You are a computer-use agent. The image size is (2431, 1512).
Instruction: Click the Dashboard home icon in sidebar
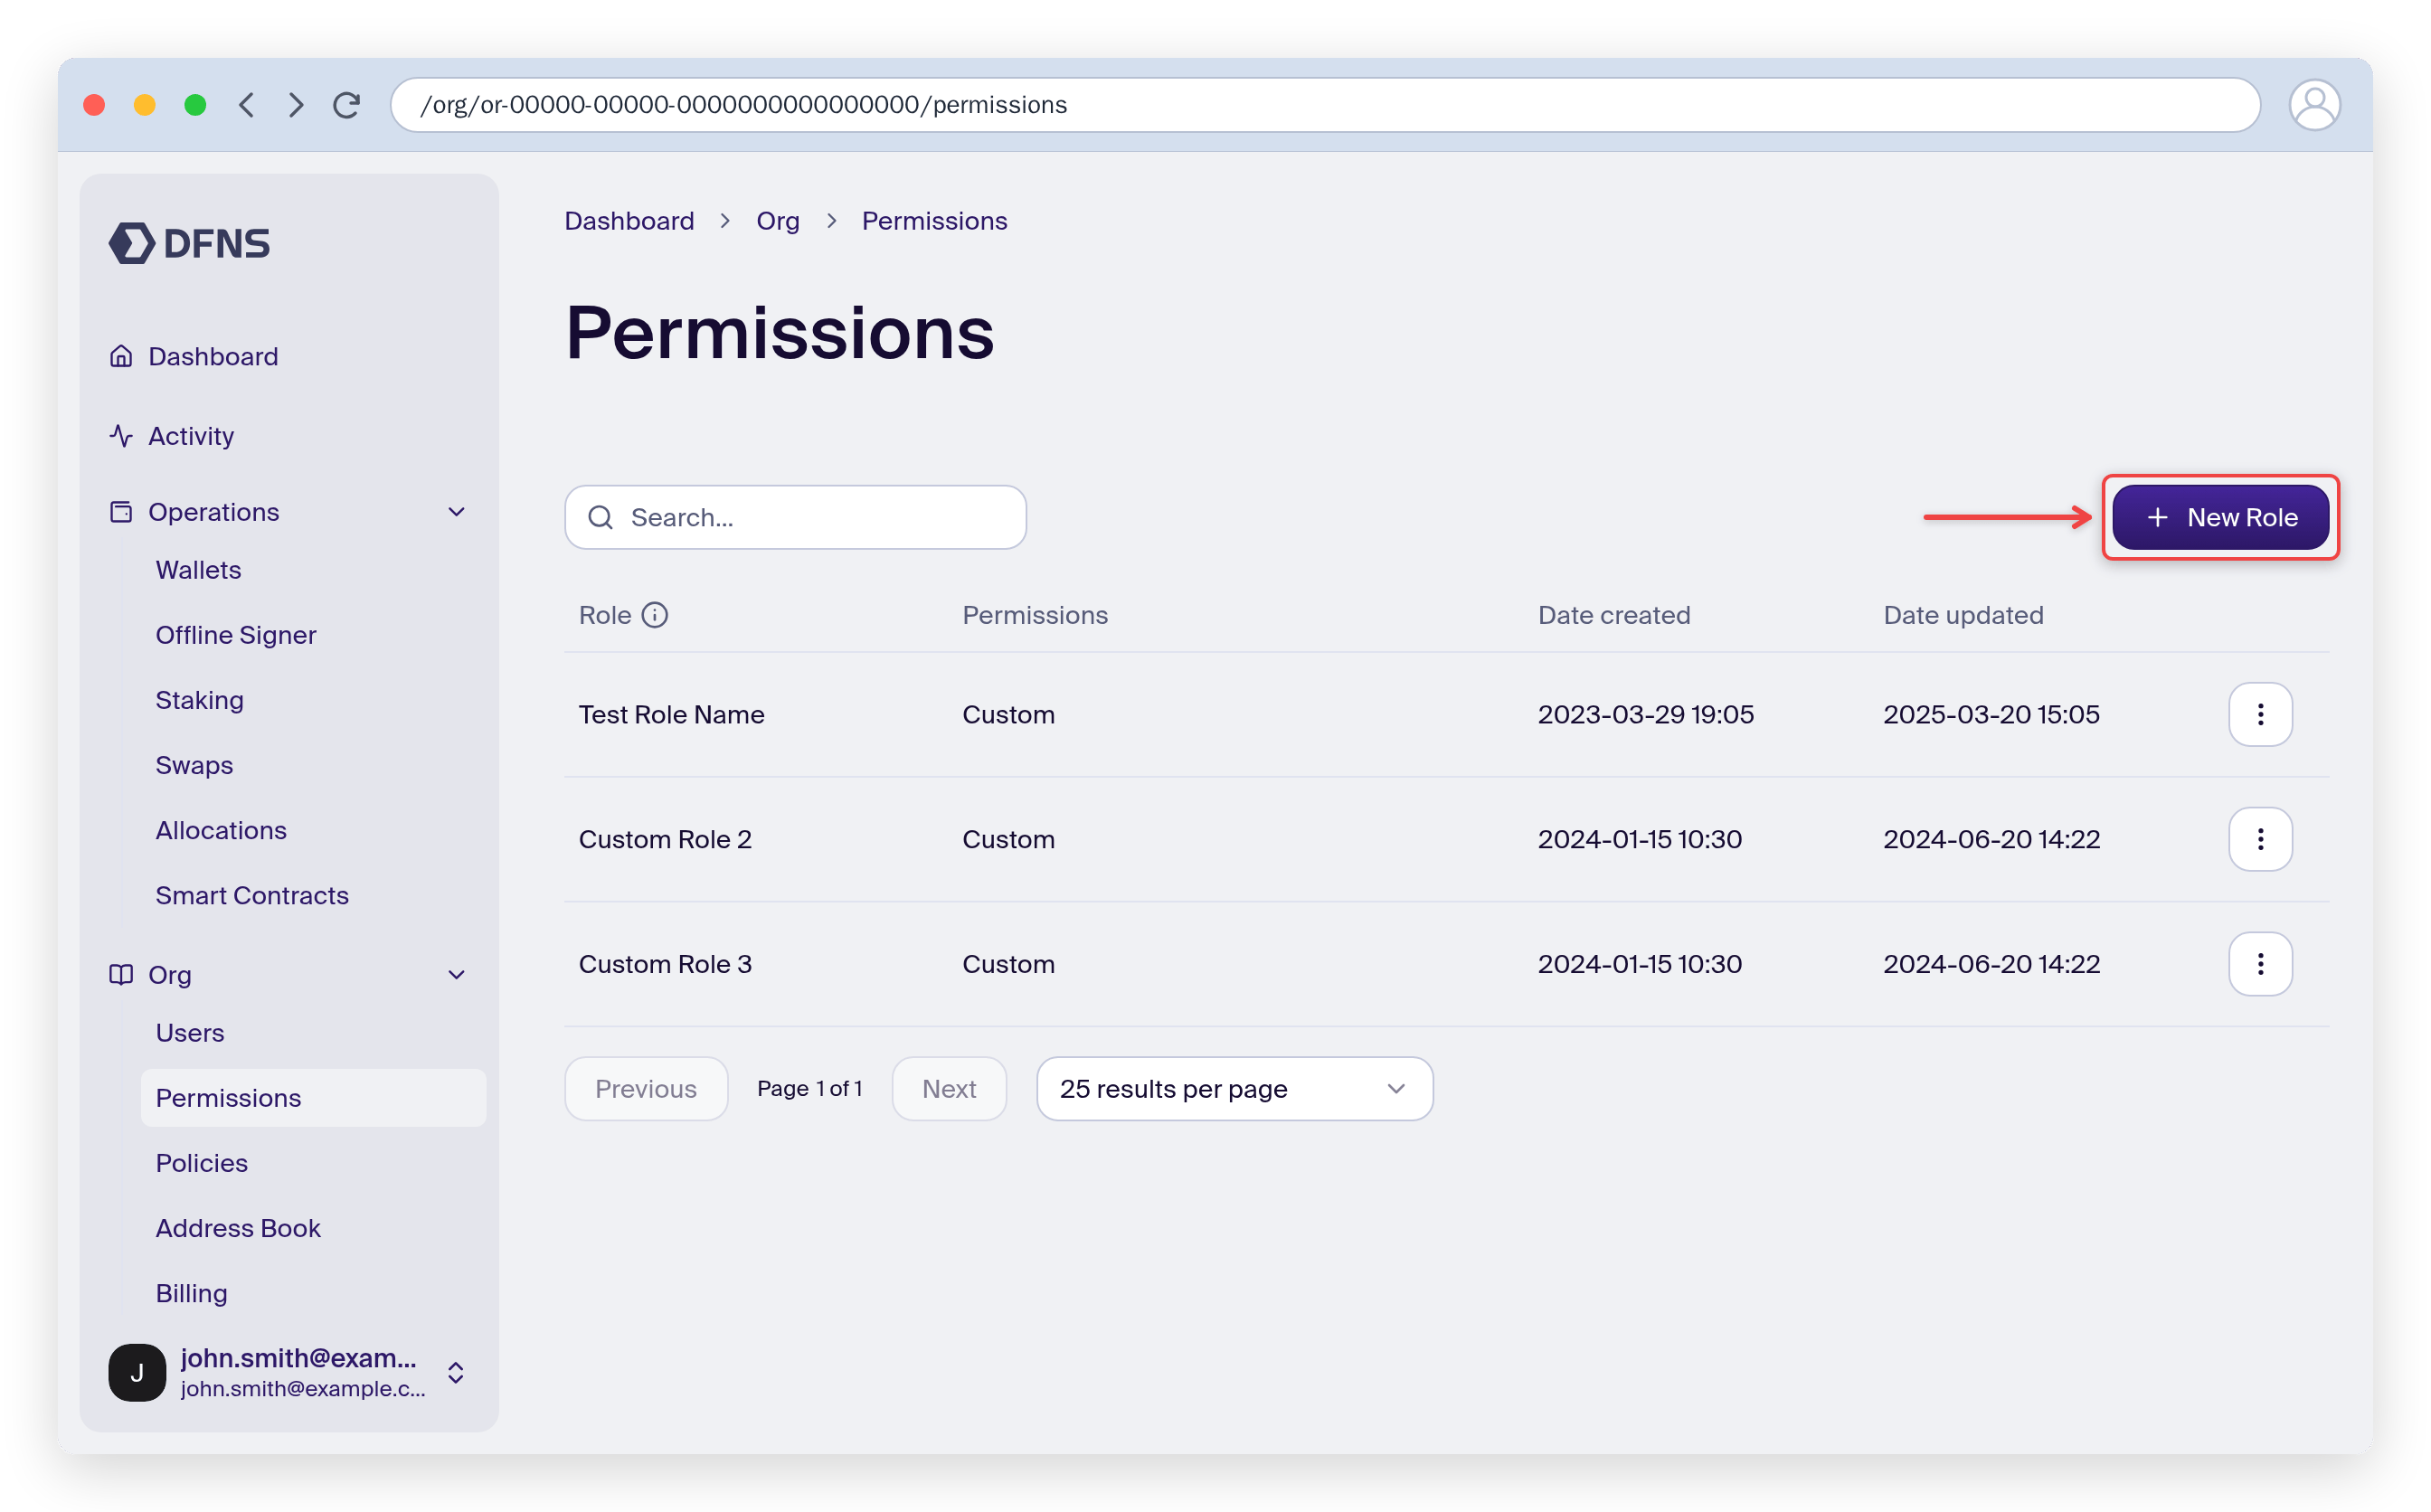121,356
